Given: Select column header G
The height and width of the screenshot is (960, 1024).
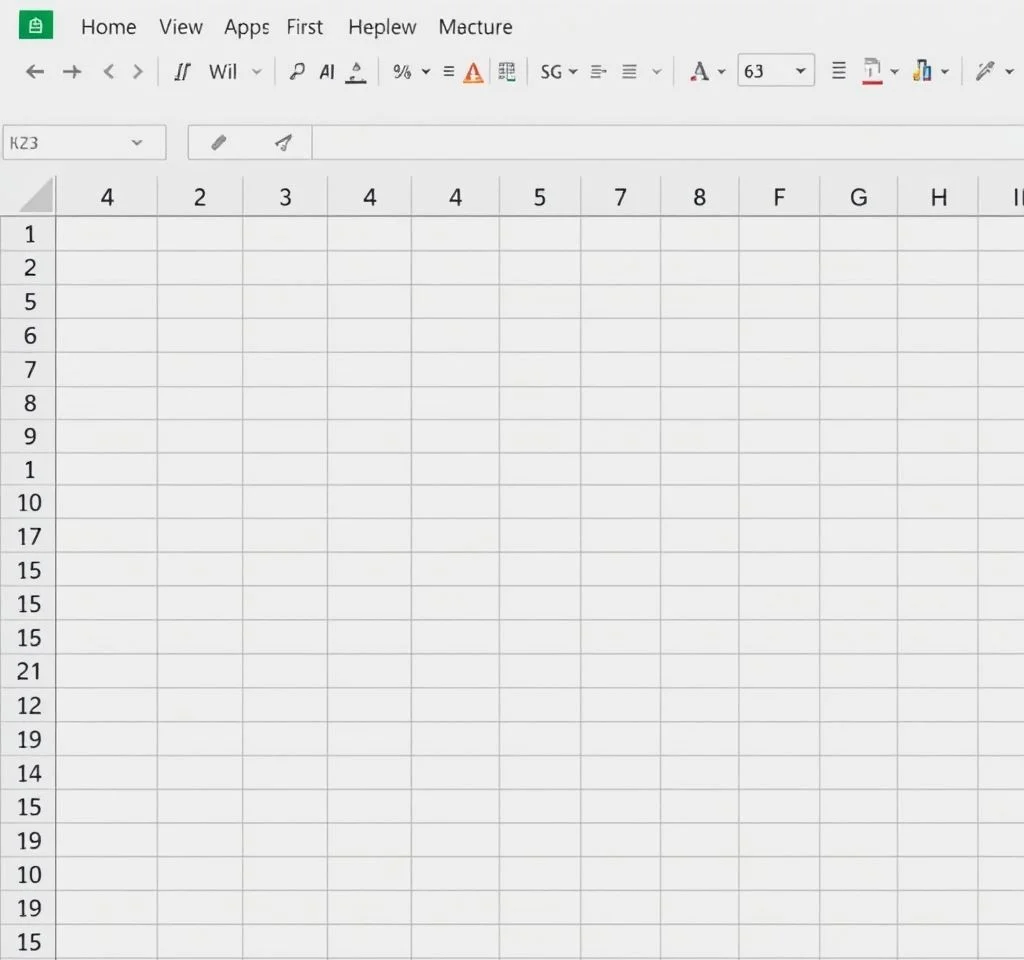Looking at the screenshot, I should coord(858,197).
